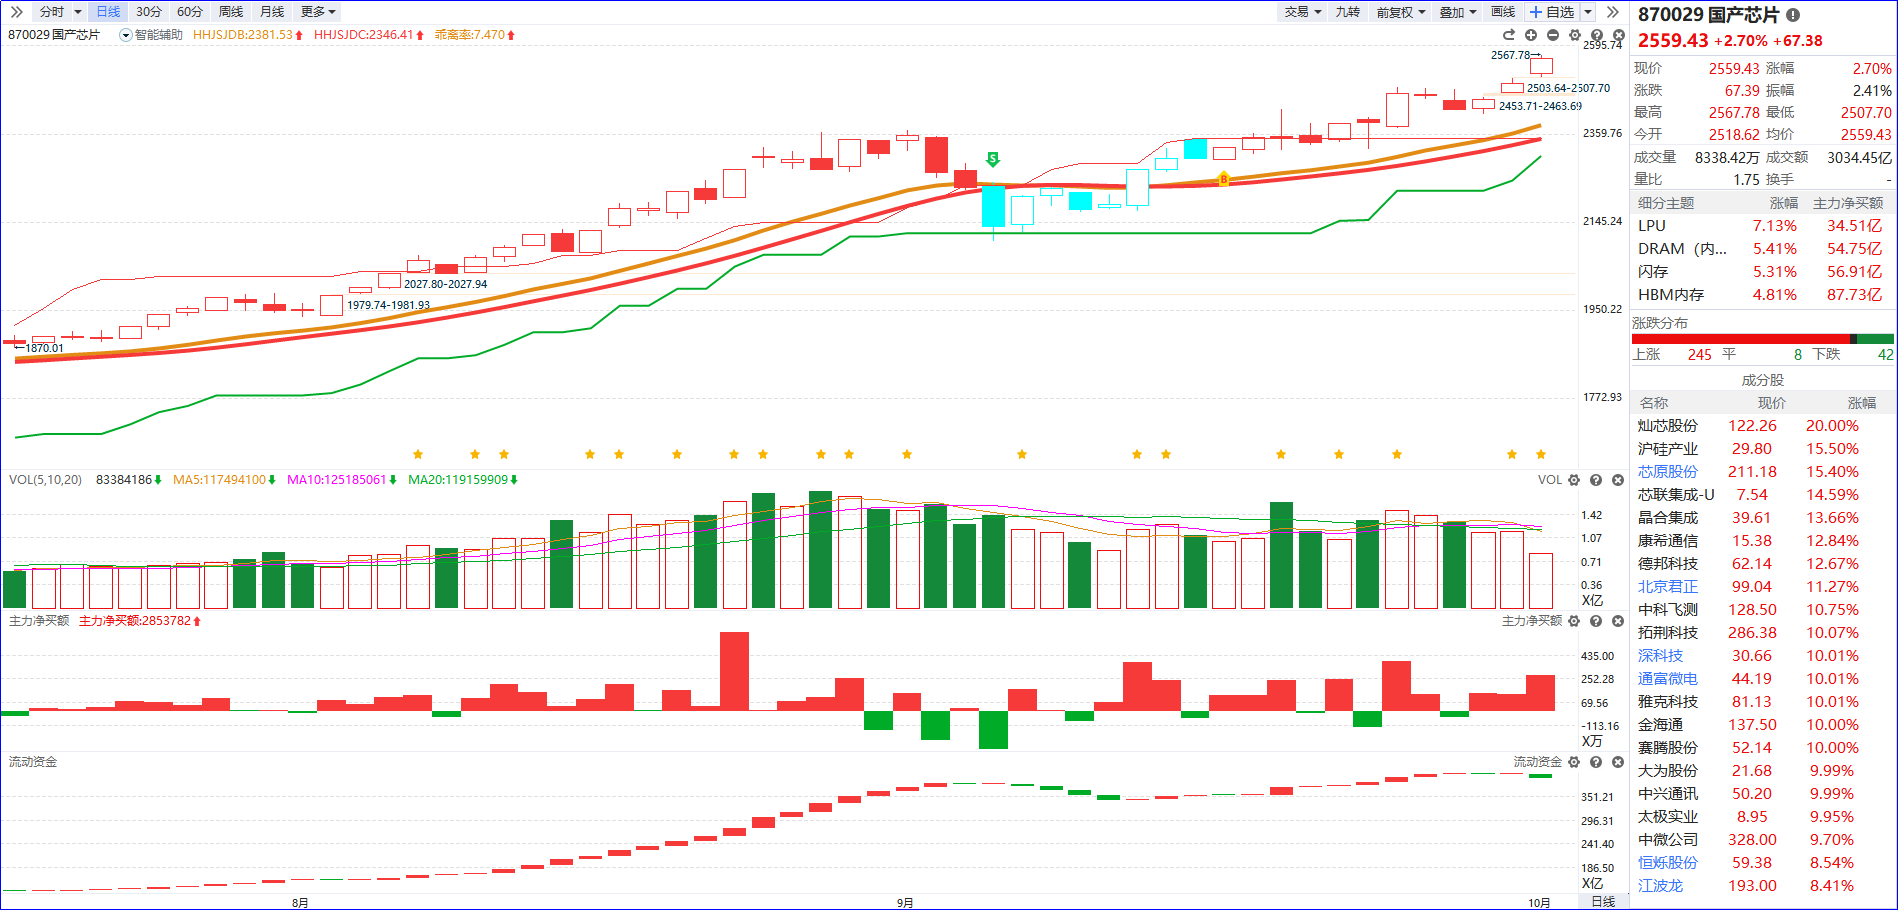Image resolution: width=1898 pixels, height=910 pixels.
Task: Click the info icon beside 国产芯片 title
Action: [x=1793, y=15]
